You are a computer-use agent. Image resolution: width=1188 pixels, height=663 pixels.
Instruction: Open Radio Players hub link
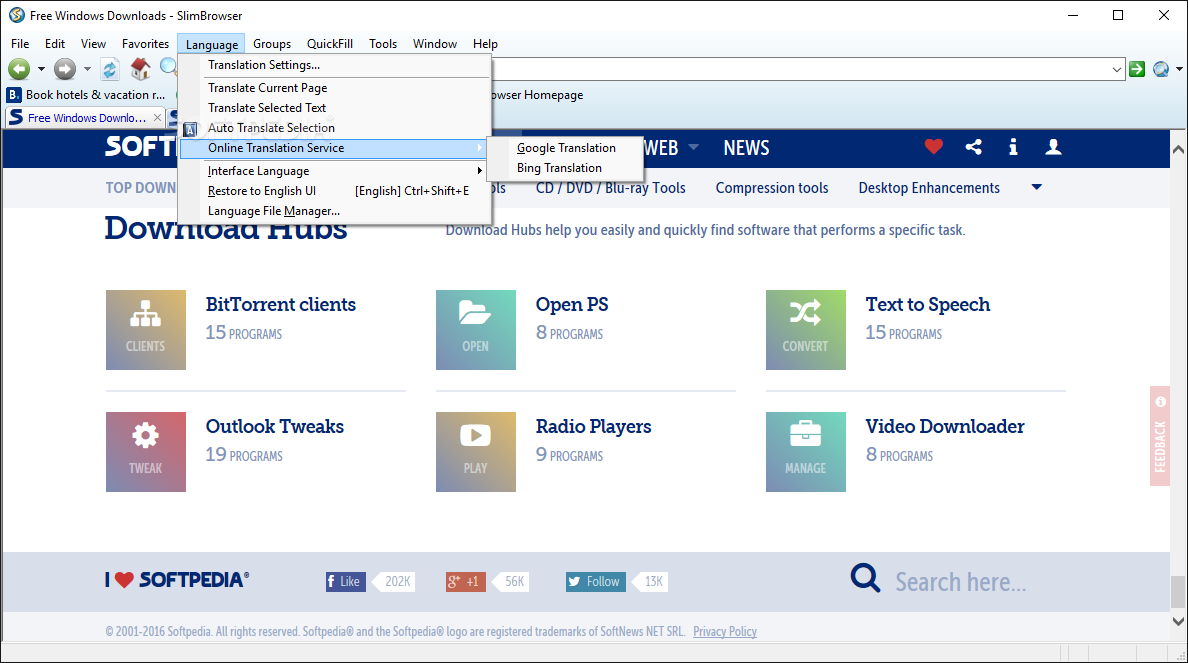(593, 426)
